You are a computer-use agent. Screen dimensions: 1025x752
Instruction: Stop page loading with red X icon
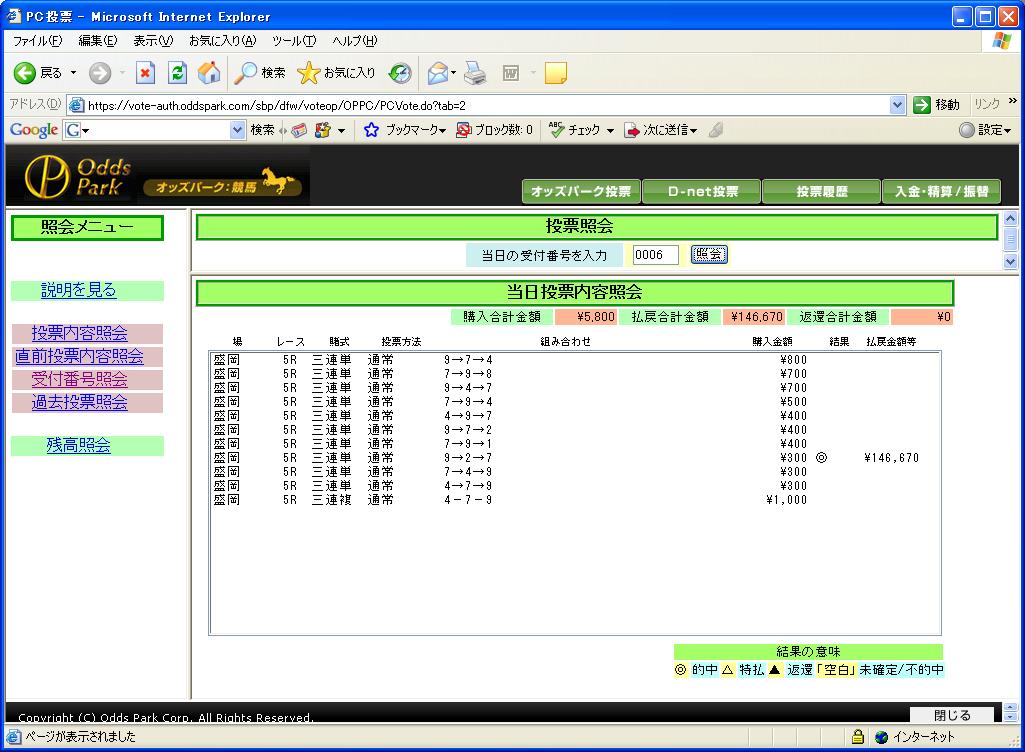tap(145, 73)
